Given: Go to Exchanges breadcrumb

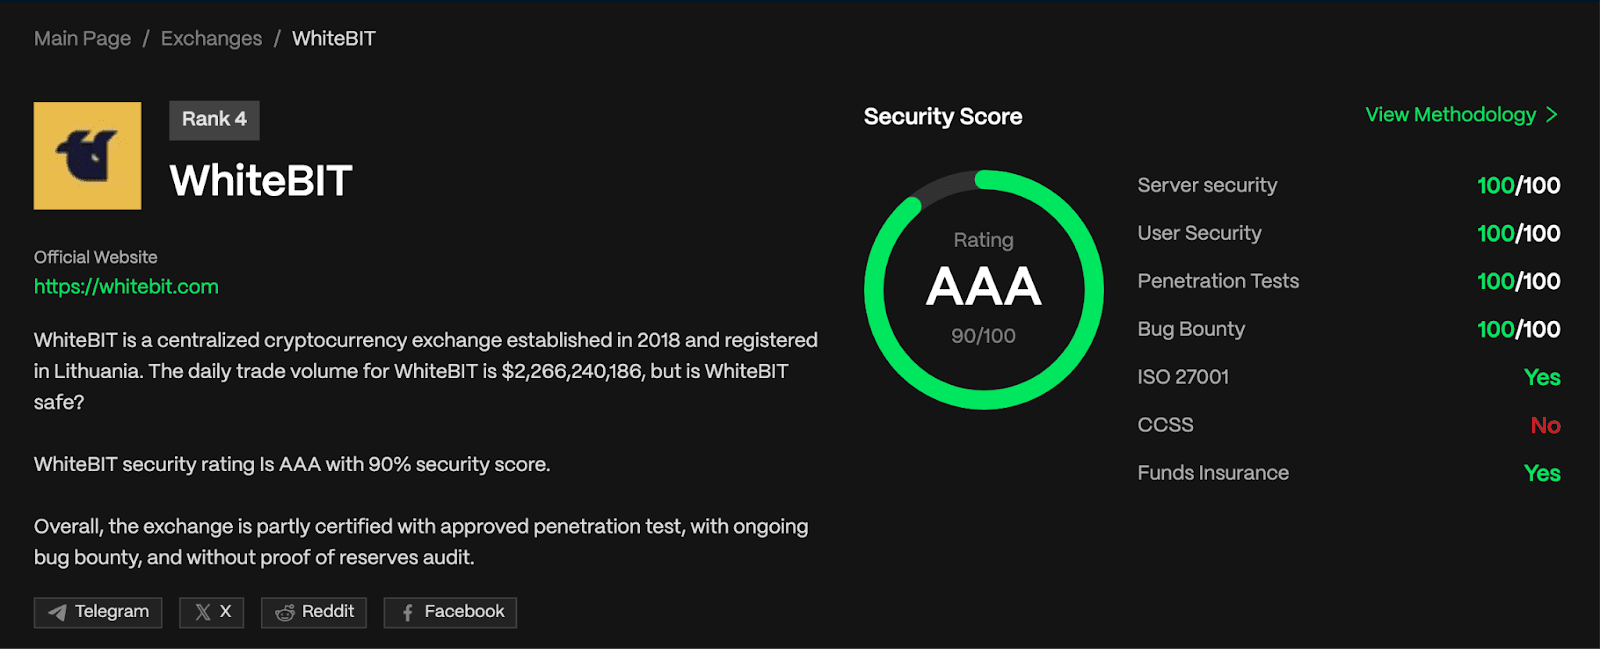Looking at the screenshot, I should (211, 38).
